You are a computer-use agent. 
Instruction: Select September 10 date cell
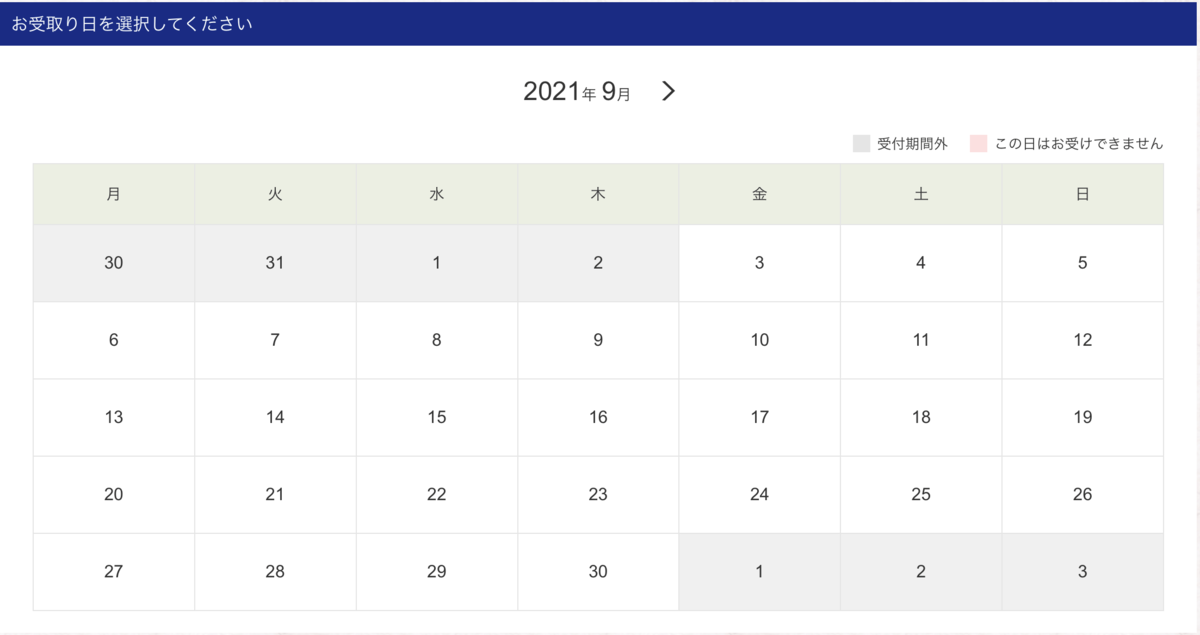click(x=759, y=340)
